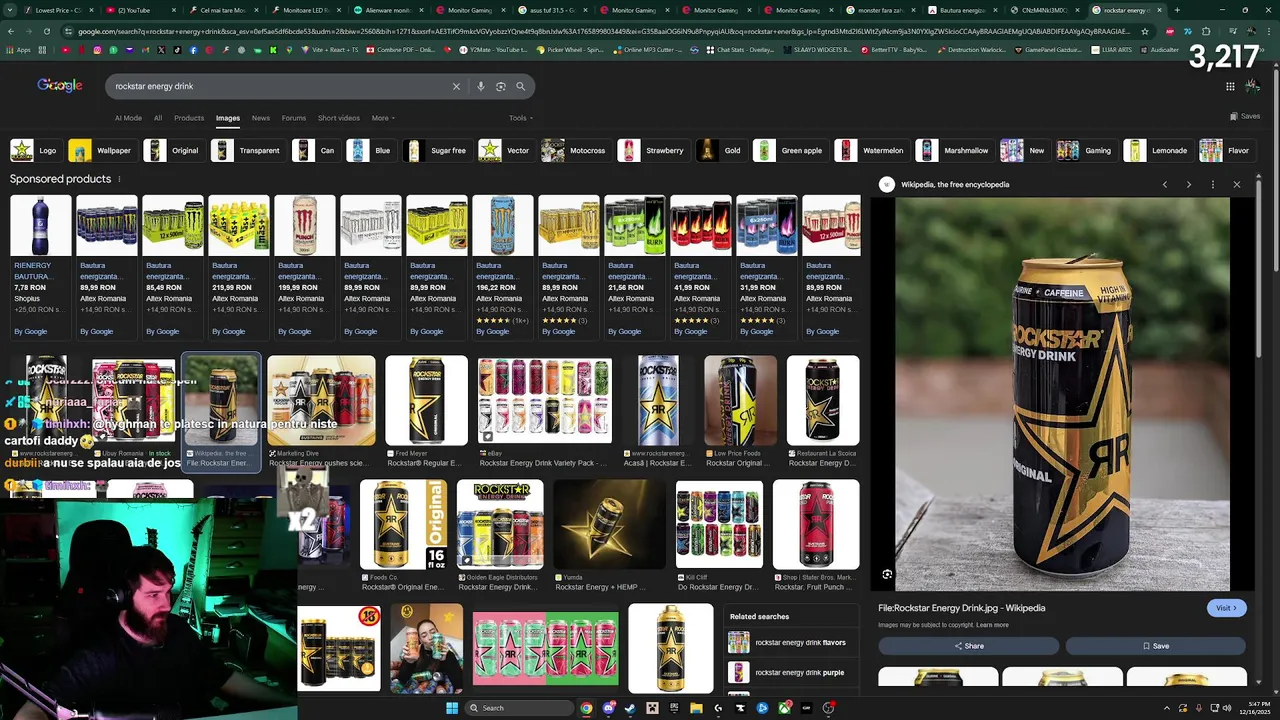Open Saves collection link

(x=1245, y=116)
